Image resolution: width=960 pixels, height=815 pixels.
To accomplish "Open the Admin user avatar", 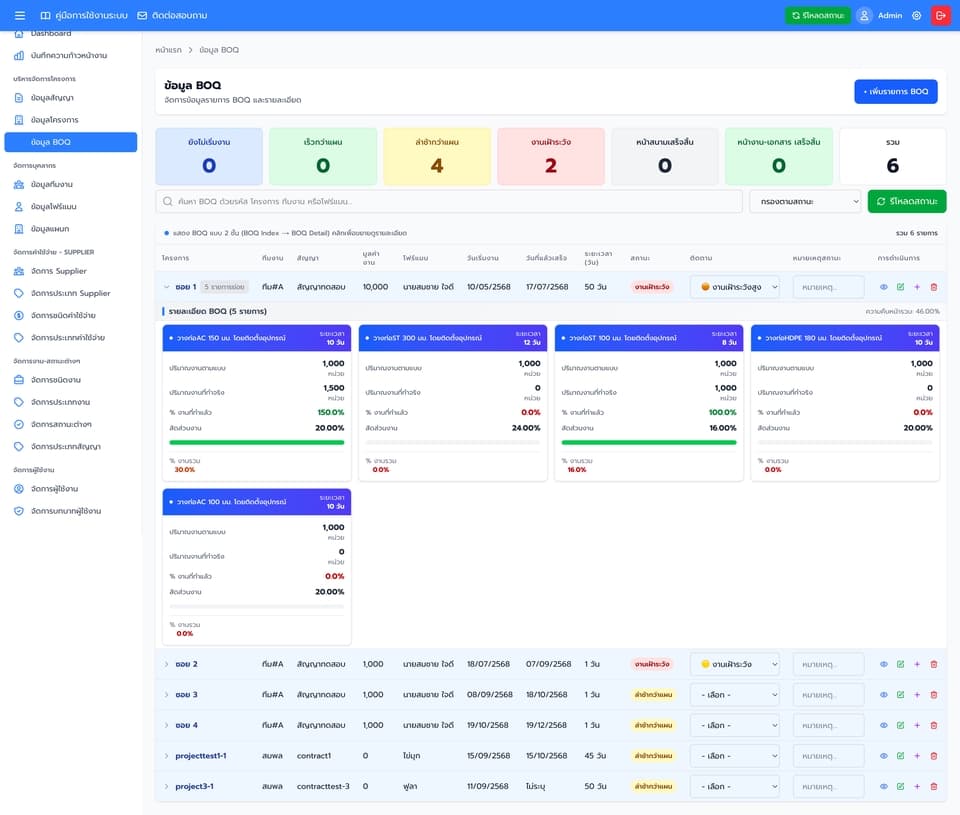I will (x=864, y=15).
